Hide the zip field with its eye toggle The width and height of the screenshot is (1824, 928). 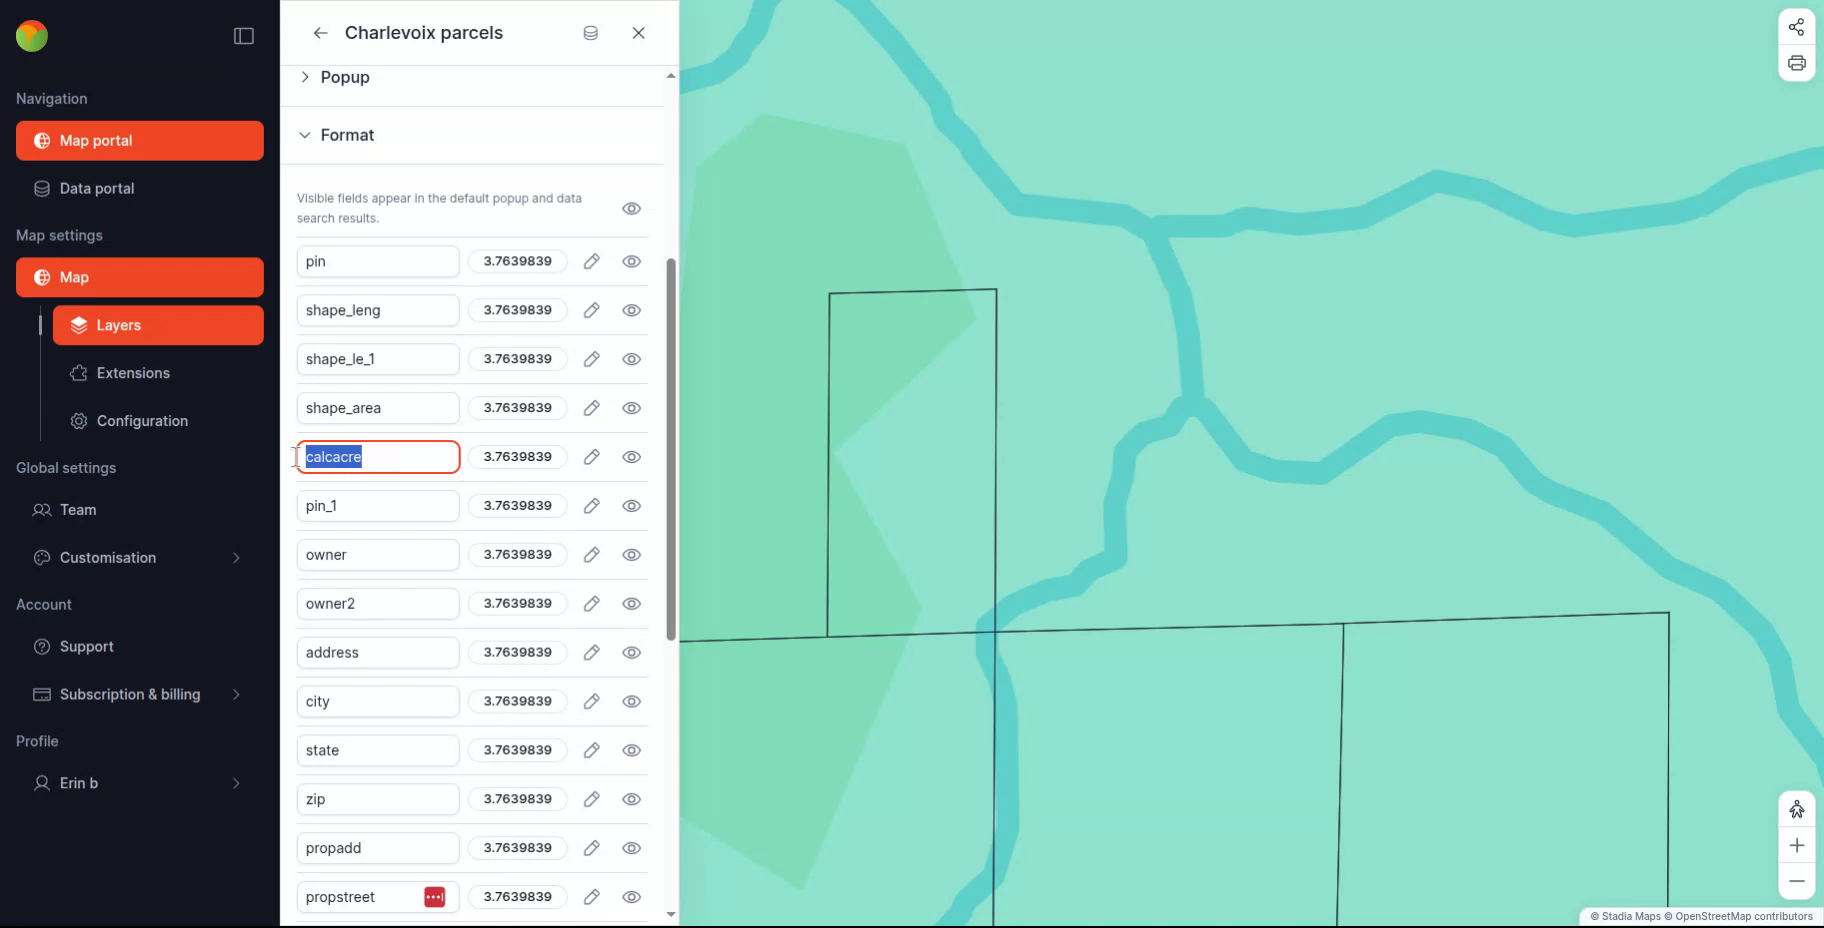(x=632, y=799)
